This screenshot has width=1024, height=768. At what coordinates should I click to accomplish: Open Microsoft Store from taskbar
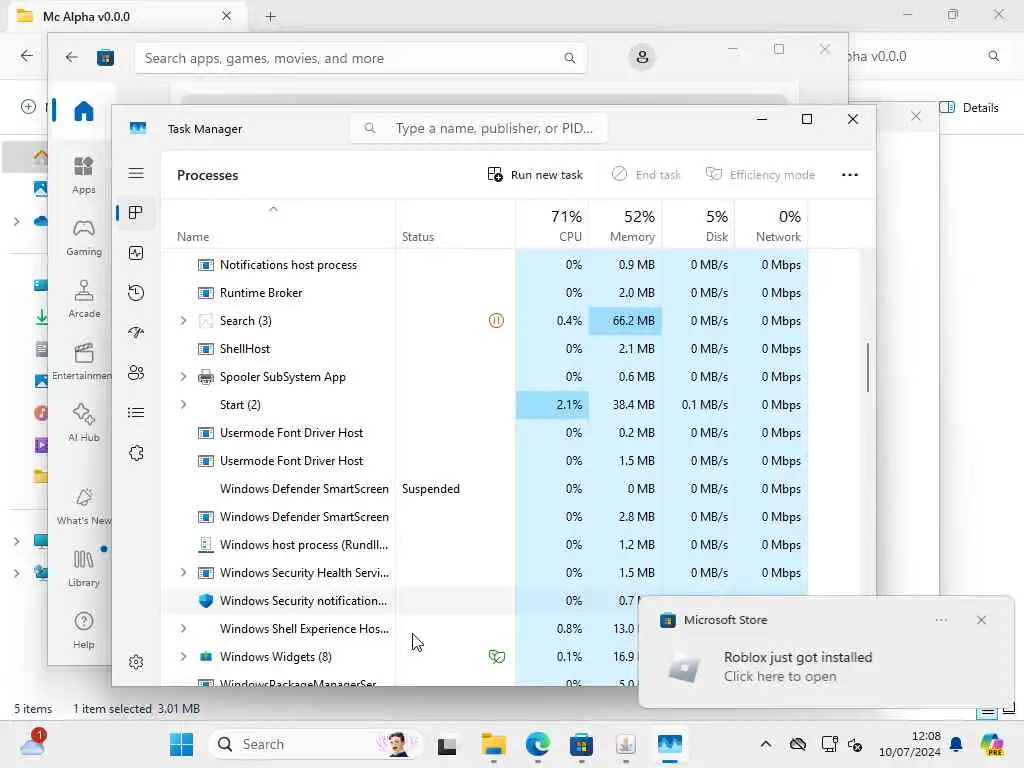(581, 744)
